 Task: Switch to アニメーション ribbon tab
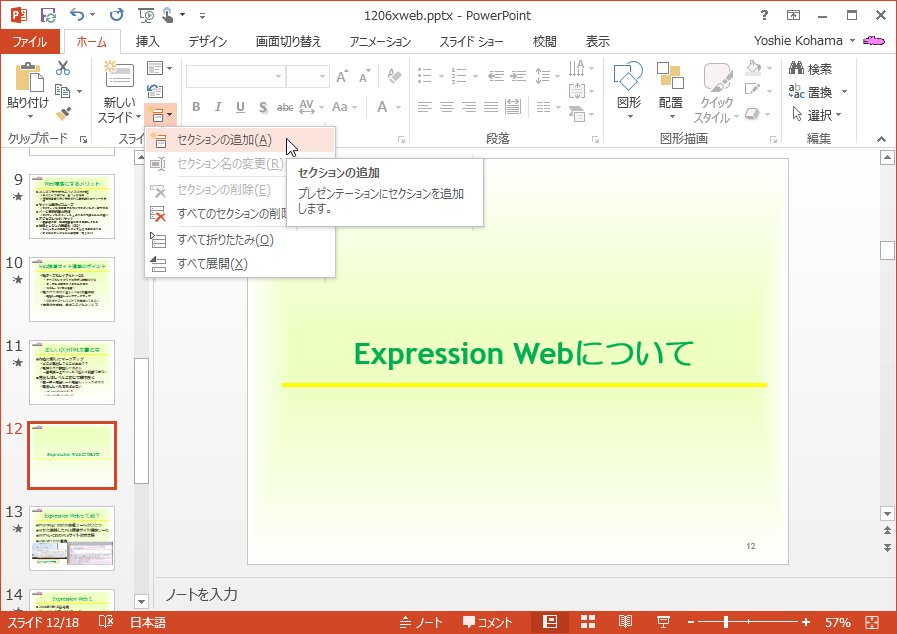[x=380, y=42]
